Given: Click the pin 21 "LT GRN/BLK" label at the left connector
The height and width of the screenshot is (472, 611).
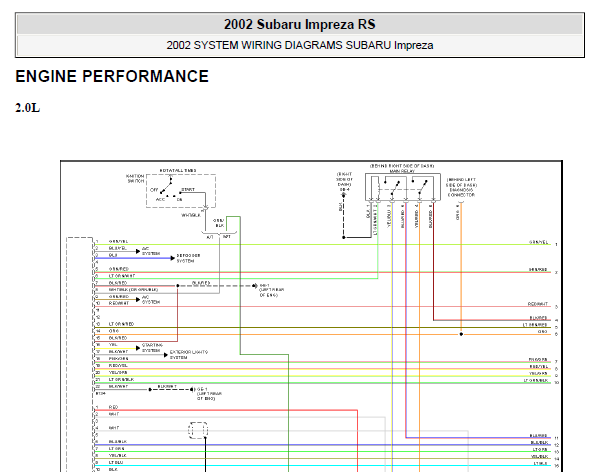Looking at the screenshot, I should pos(121,379).
